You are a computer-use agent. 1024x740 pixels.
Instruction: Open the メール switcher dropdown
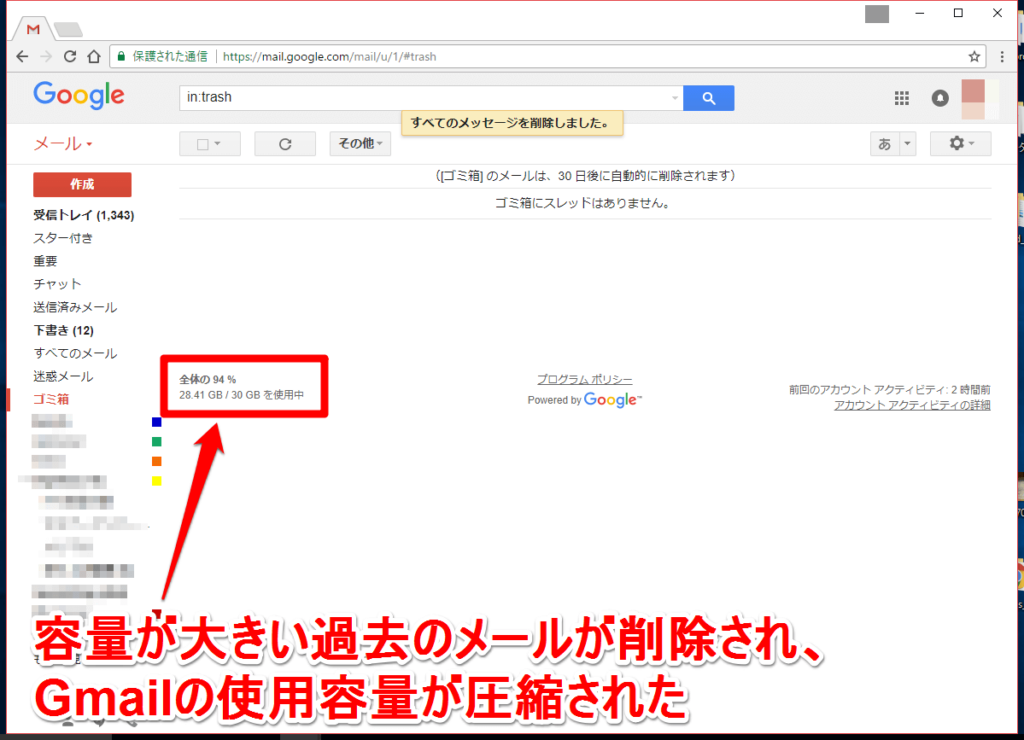click(63, 144)
